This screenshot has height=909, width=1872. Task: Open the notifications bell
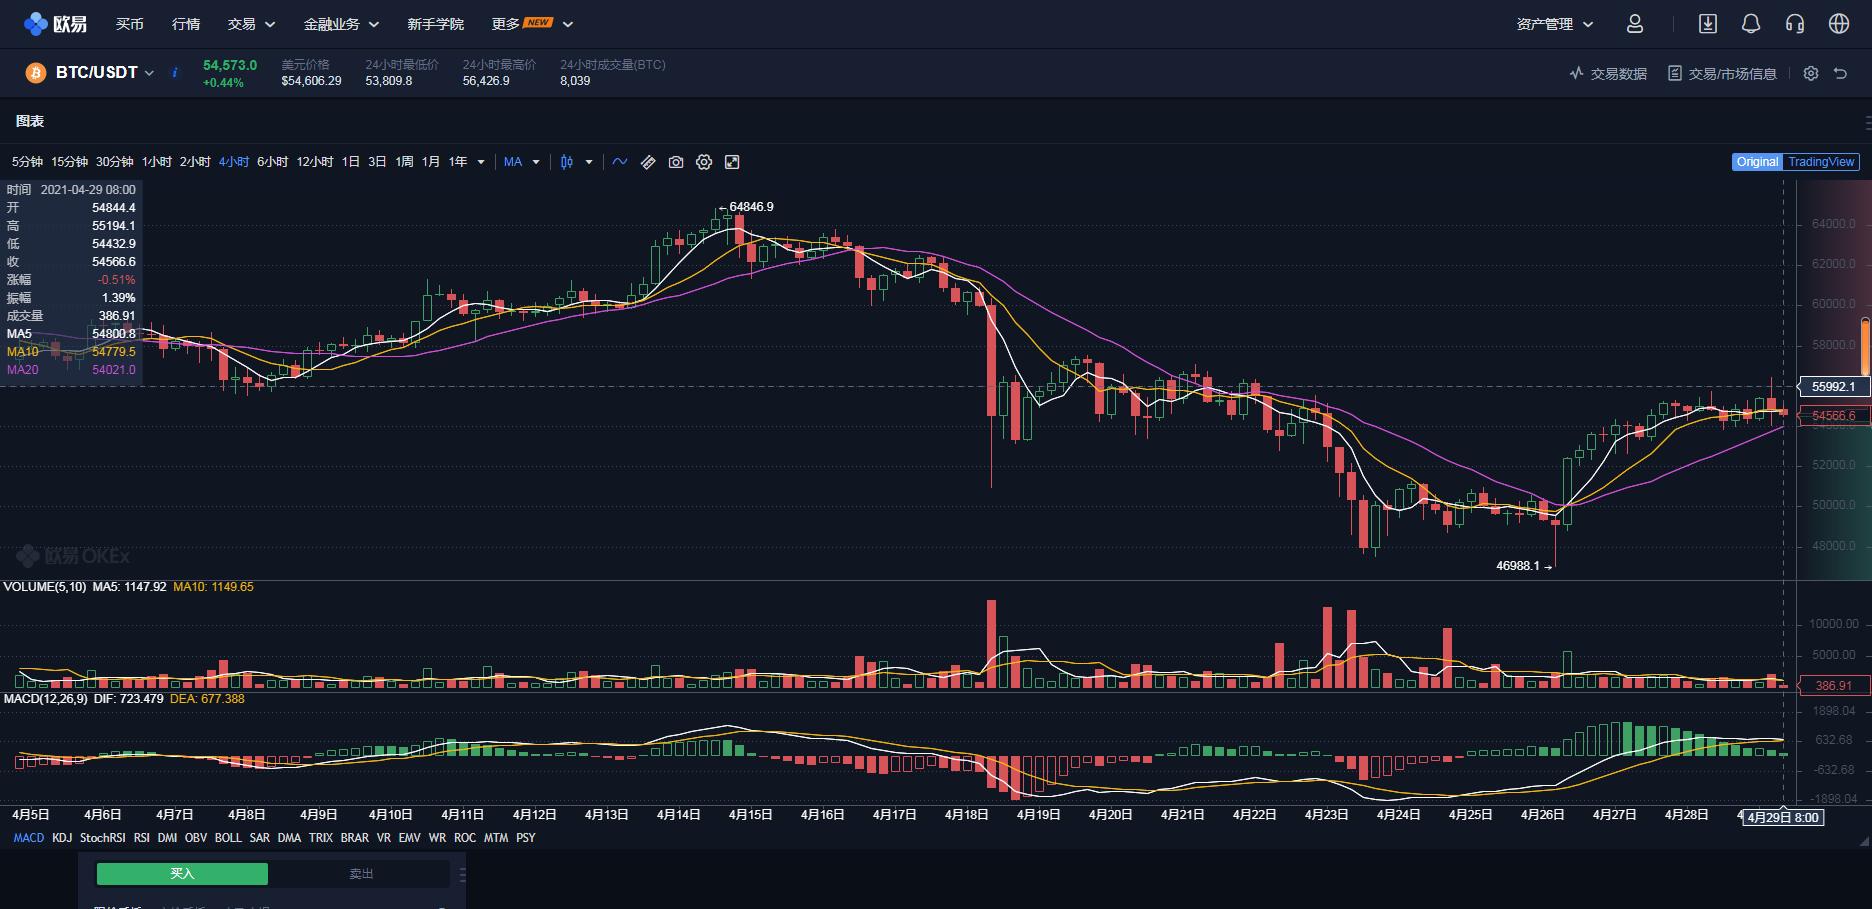(x=1751, y=23)
